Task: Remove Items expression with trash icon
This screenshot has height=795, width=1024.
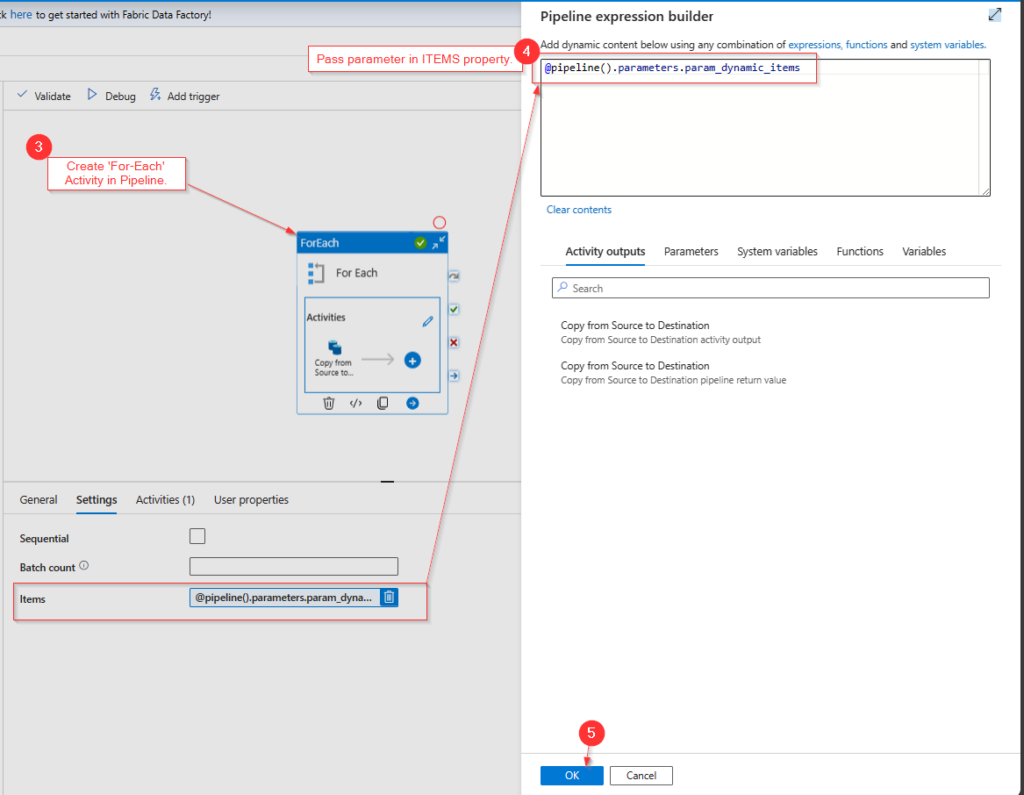Action: click(x=389, y=597)
